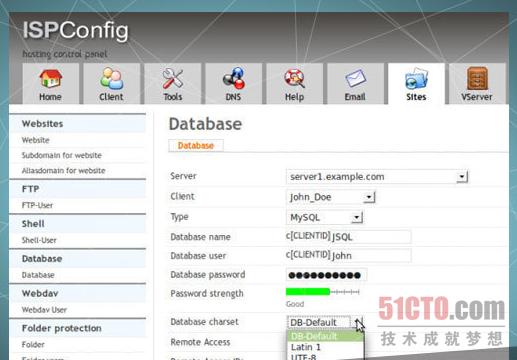Open Shell-User sidebar link
Image resolution: width=517 pixels, height=360 pixels.
(39, 240)
